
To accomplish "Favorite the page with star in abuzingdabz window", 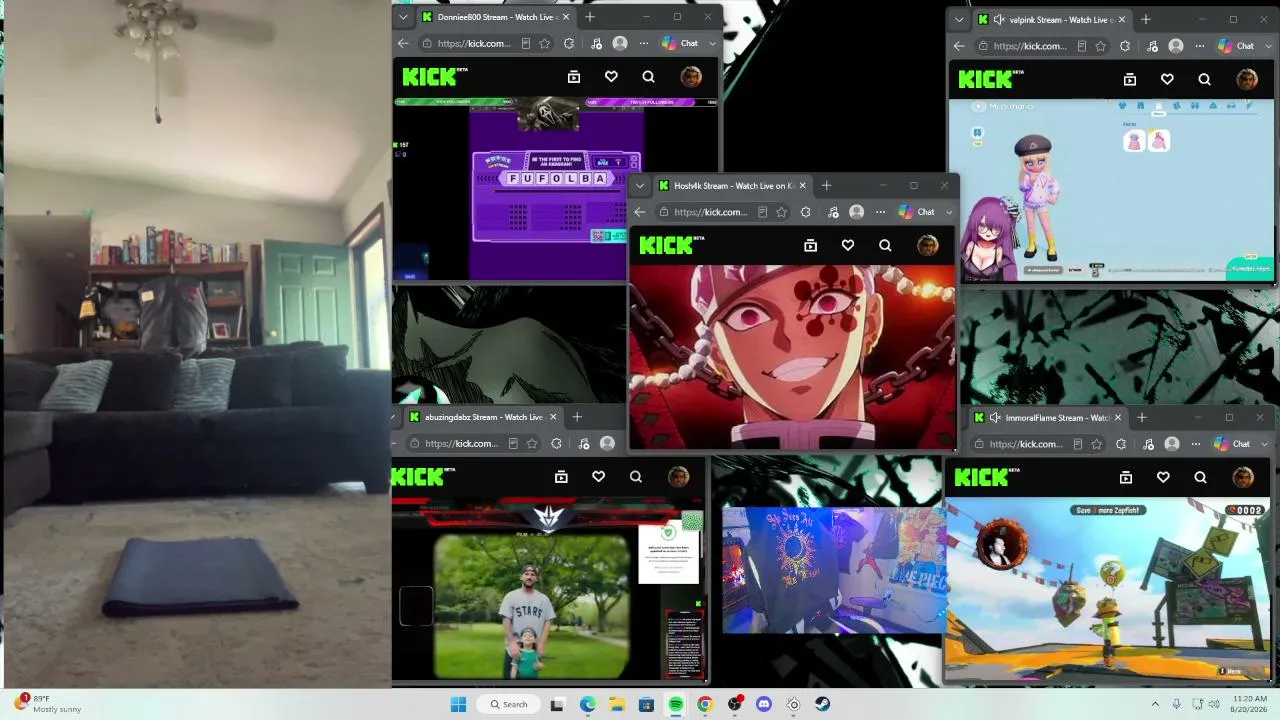I will point(532,444).
